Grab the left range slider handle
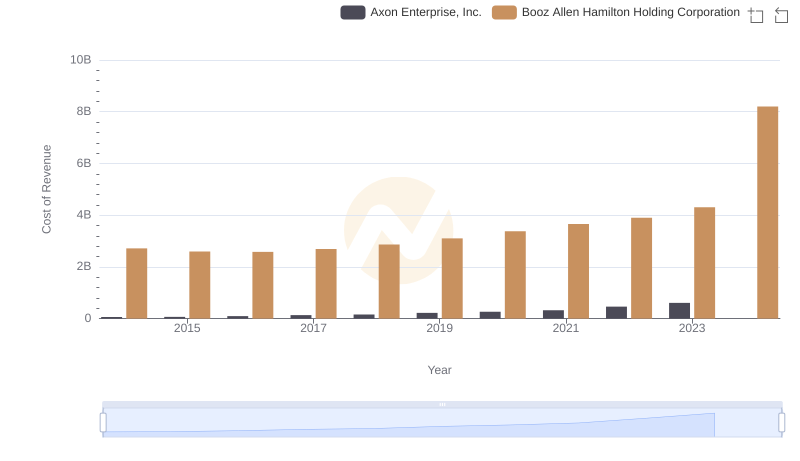 [x=103, y=423]
